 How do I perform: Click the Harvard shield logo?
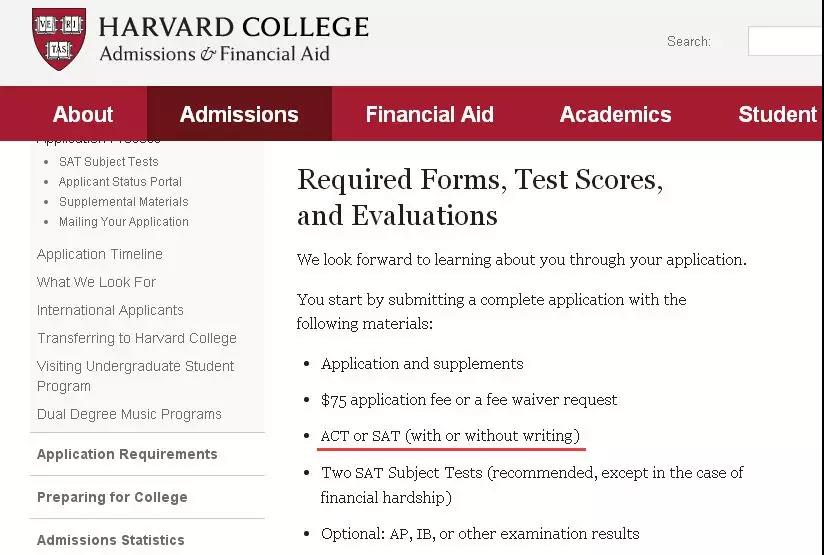tap(59, 40)
